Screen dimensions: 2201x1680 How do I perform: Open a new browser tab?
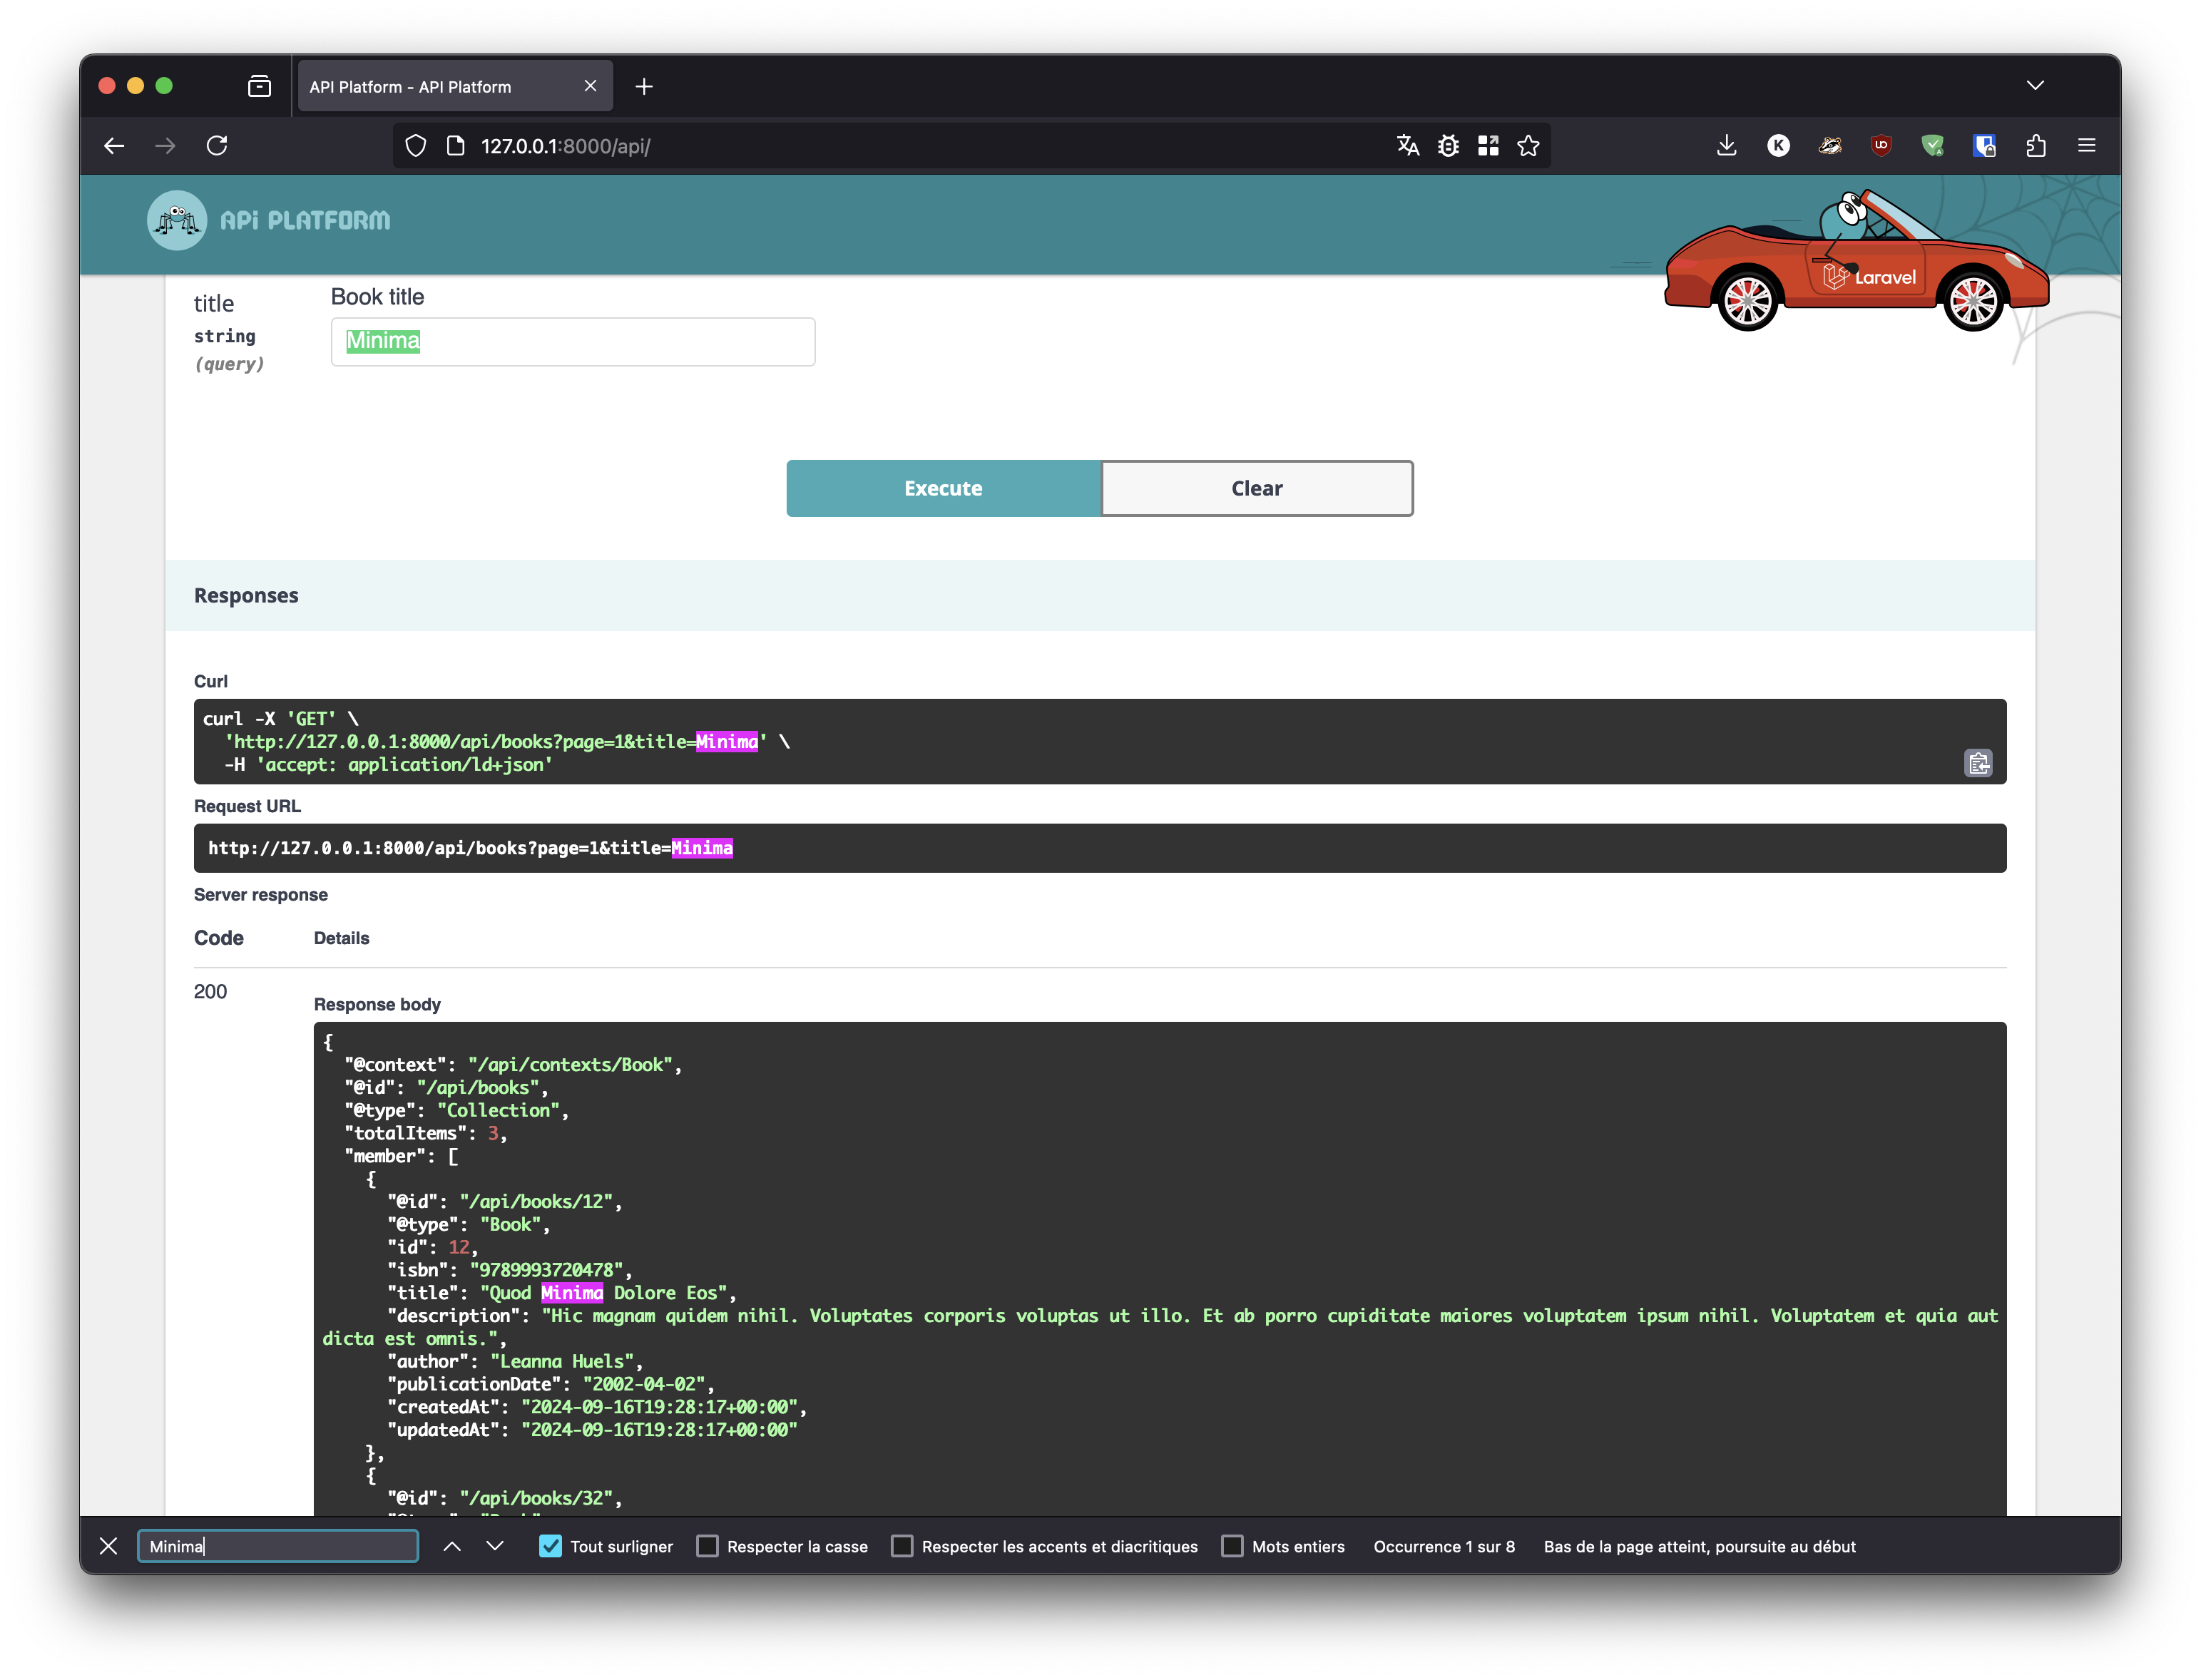[644, 87]
